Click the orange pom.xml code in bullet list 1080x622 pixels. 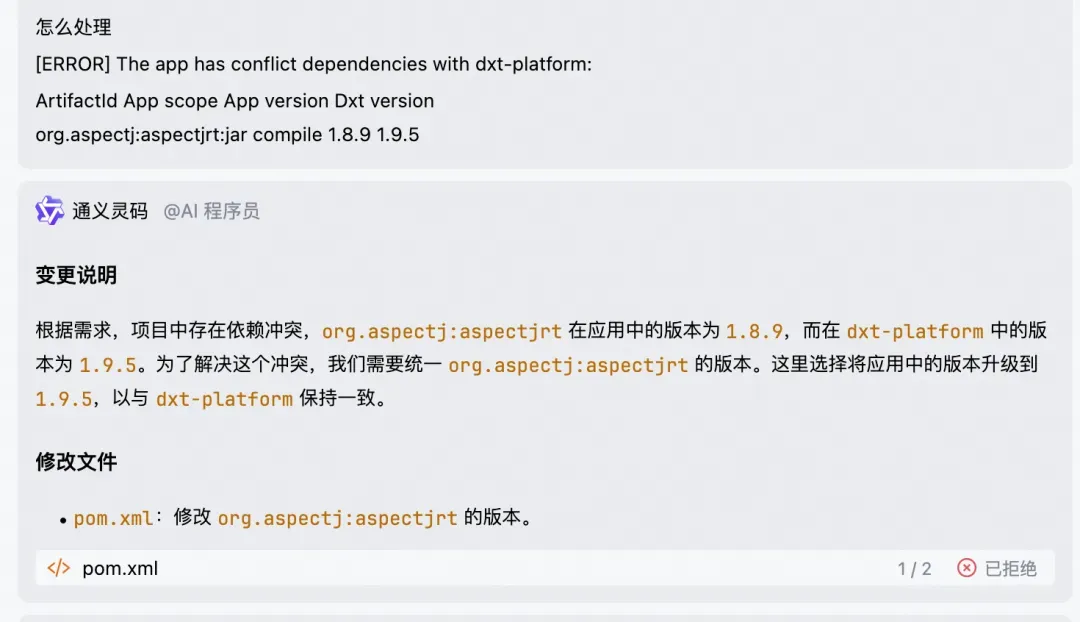(x=113, y=518)
